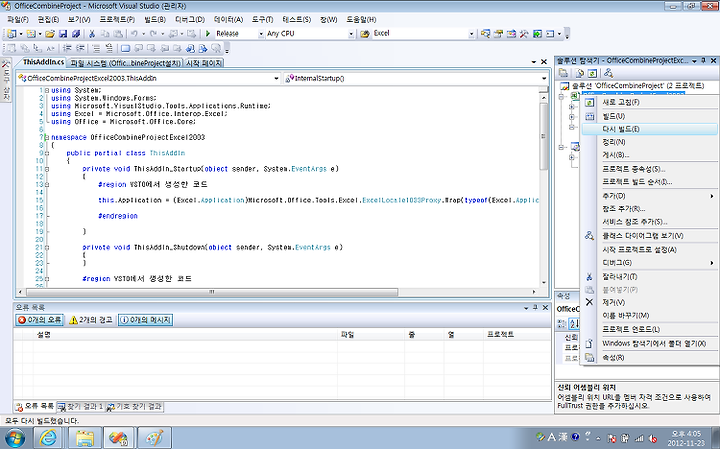The width and height of the screenshot is (720, 449).
Task: Toggle auto-hide pin on Solution Explorer
Action: [703, 60]
